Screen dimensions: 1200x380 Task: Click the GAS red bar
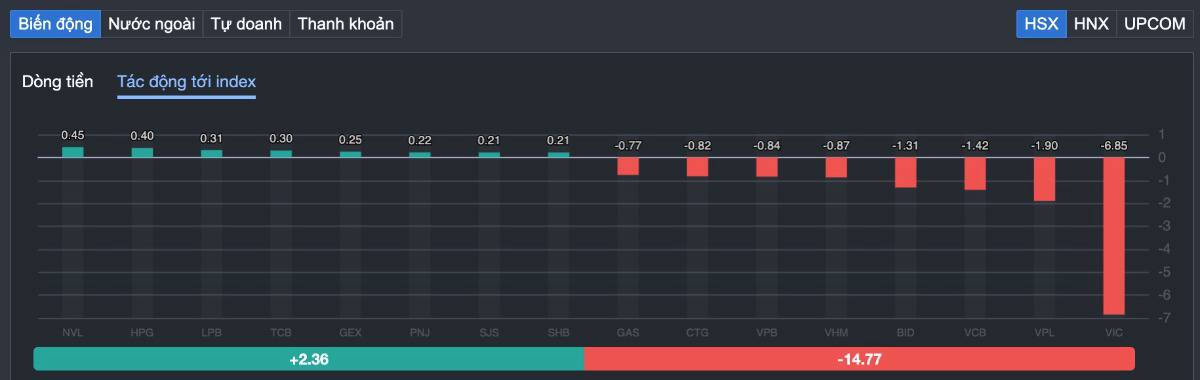pyautogui.click(x=628, y=166)
